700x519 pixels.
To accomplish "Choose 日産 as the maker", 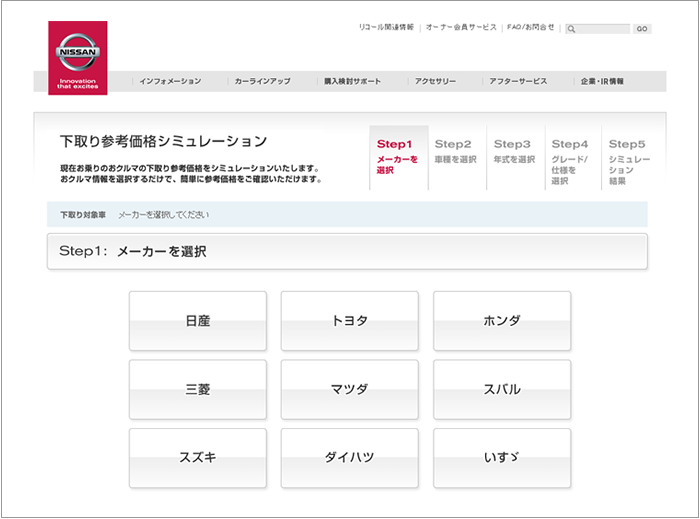I will click(198, 321).
